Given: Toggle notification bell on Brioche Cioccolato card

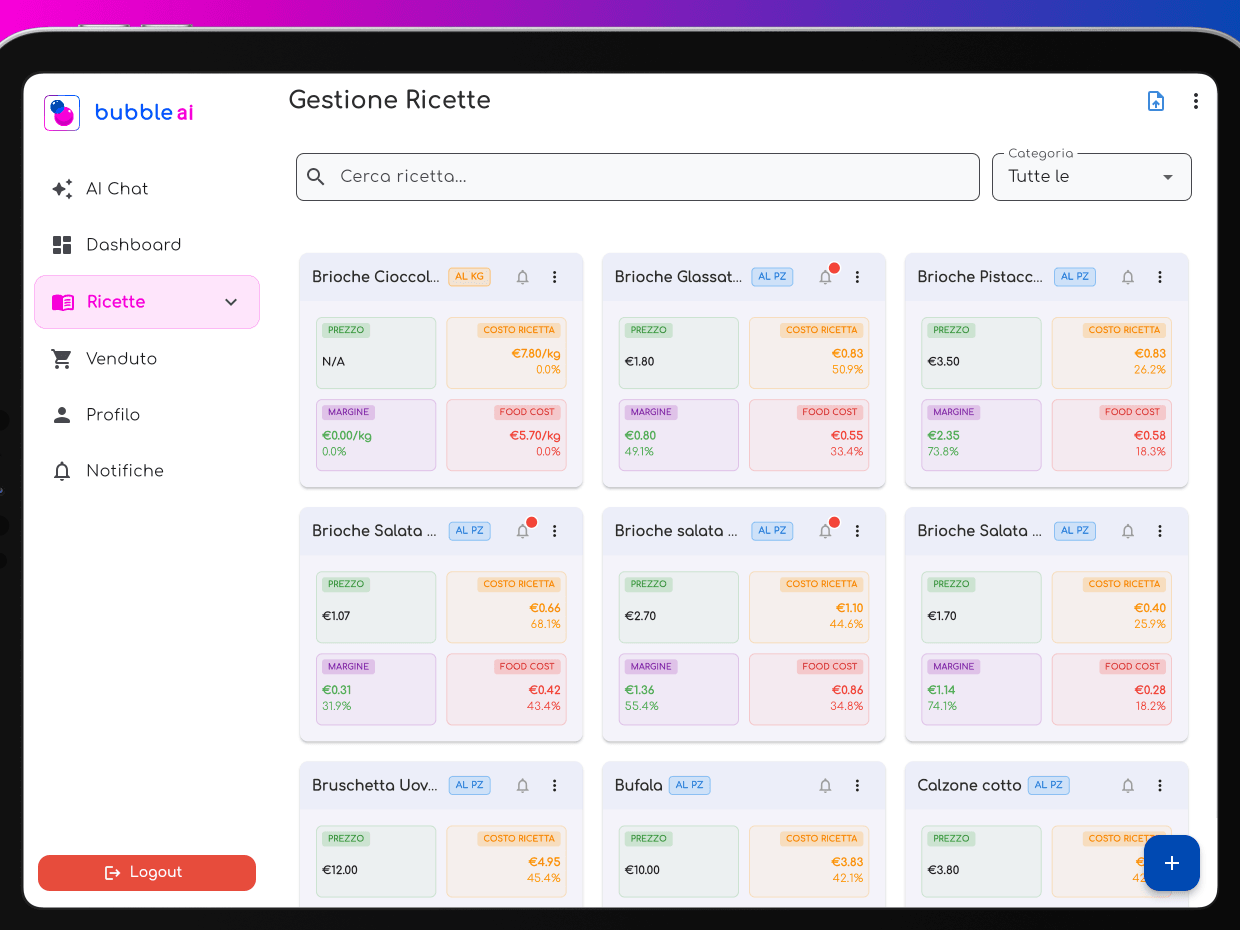Looking at the screenshot, I should pyautogui.click(x=522, y=277).
